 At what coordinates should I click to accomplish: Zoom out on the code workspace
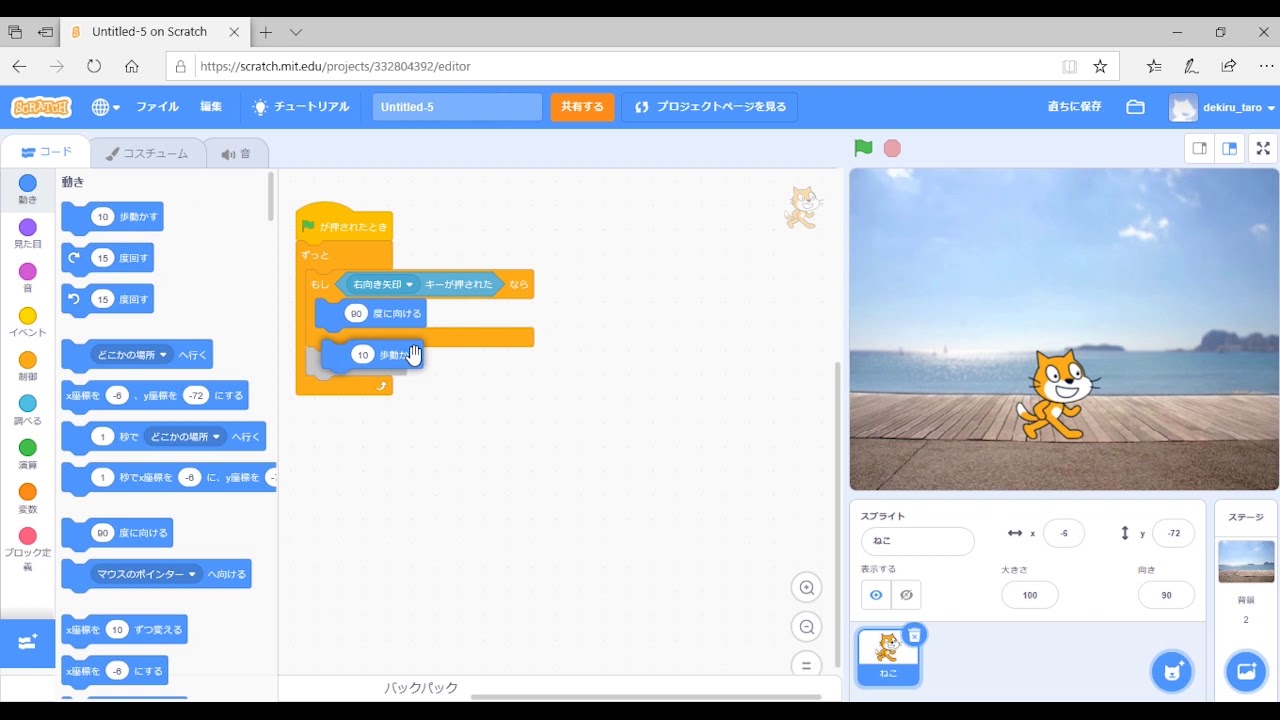[x=806, y=627]
